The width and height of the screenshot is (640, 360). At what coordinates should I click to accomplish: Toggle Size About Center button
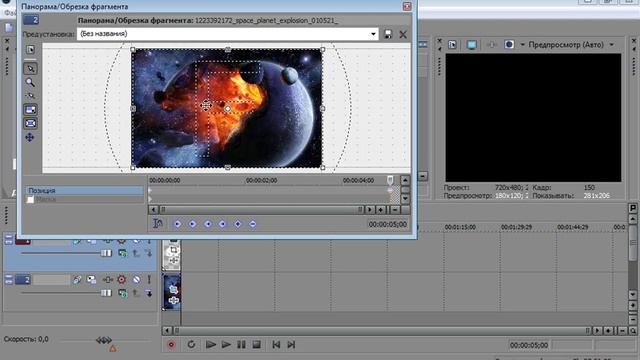click(30, 123)
